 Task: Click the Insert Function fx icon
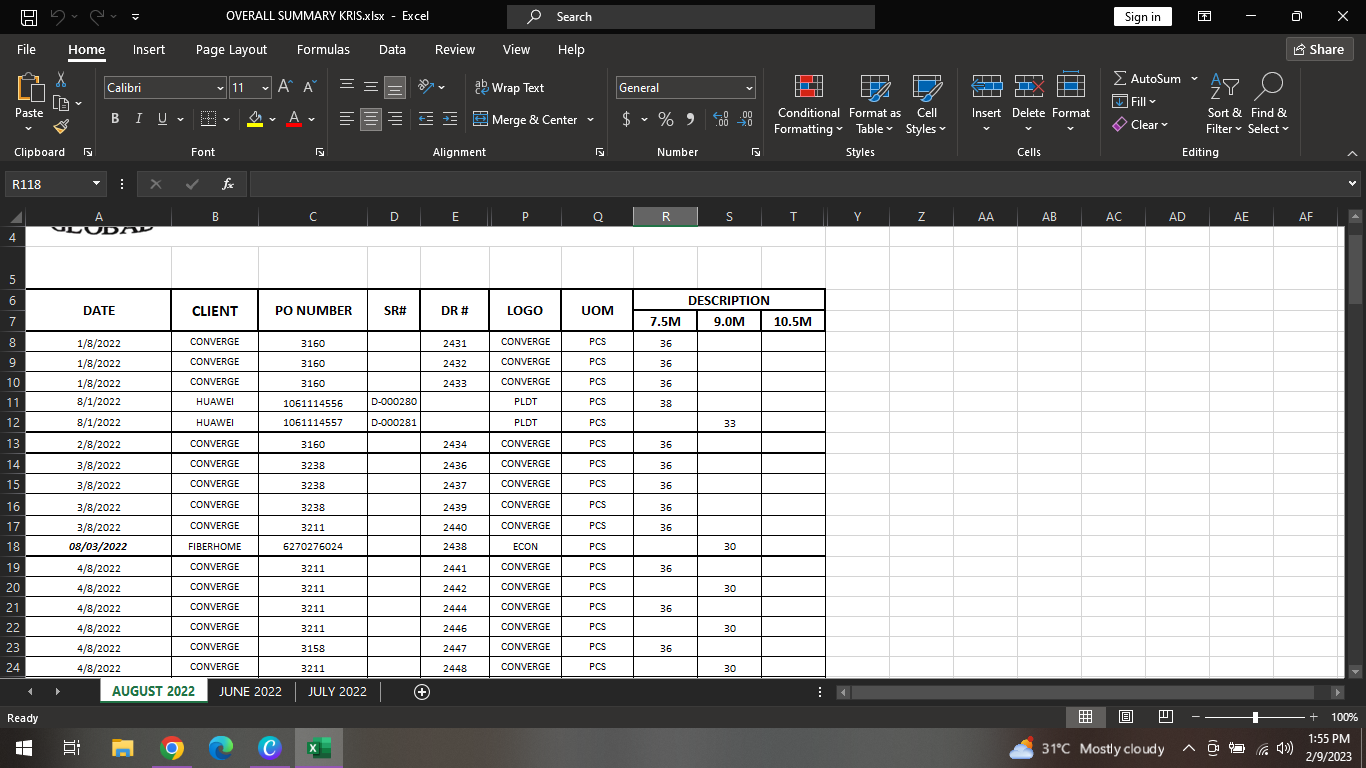tap(228, 184)
